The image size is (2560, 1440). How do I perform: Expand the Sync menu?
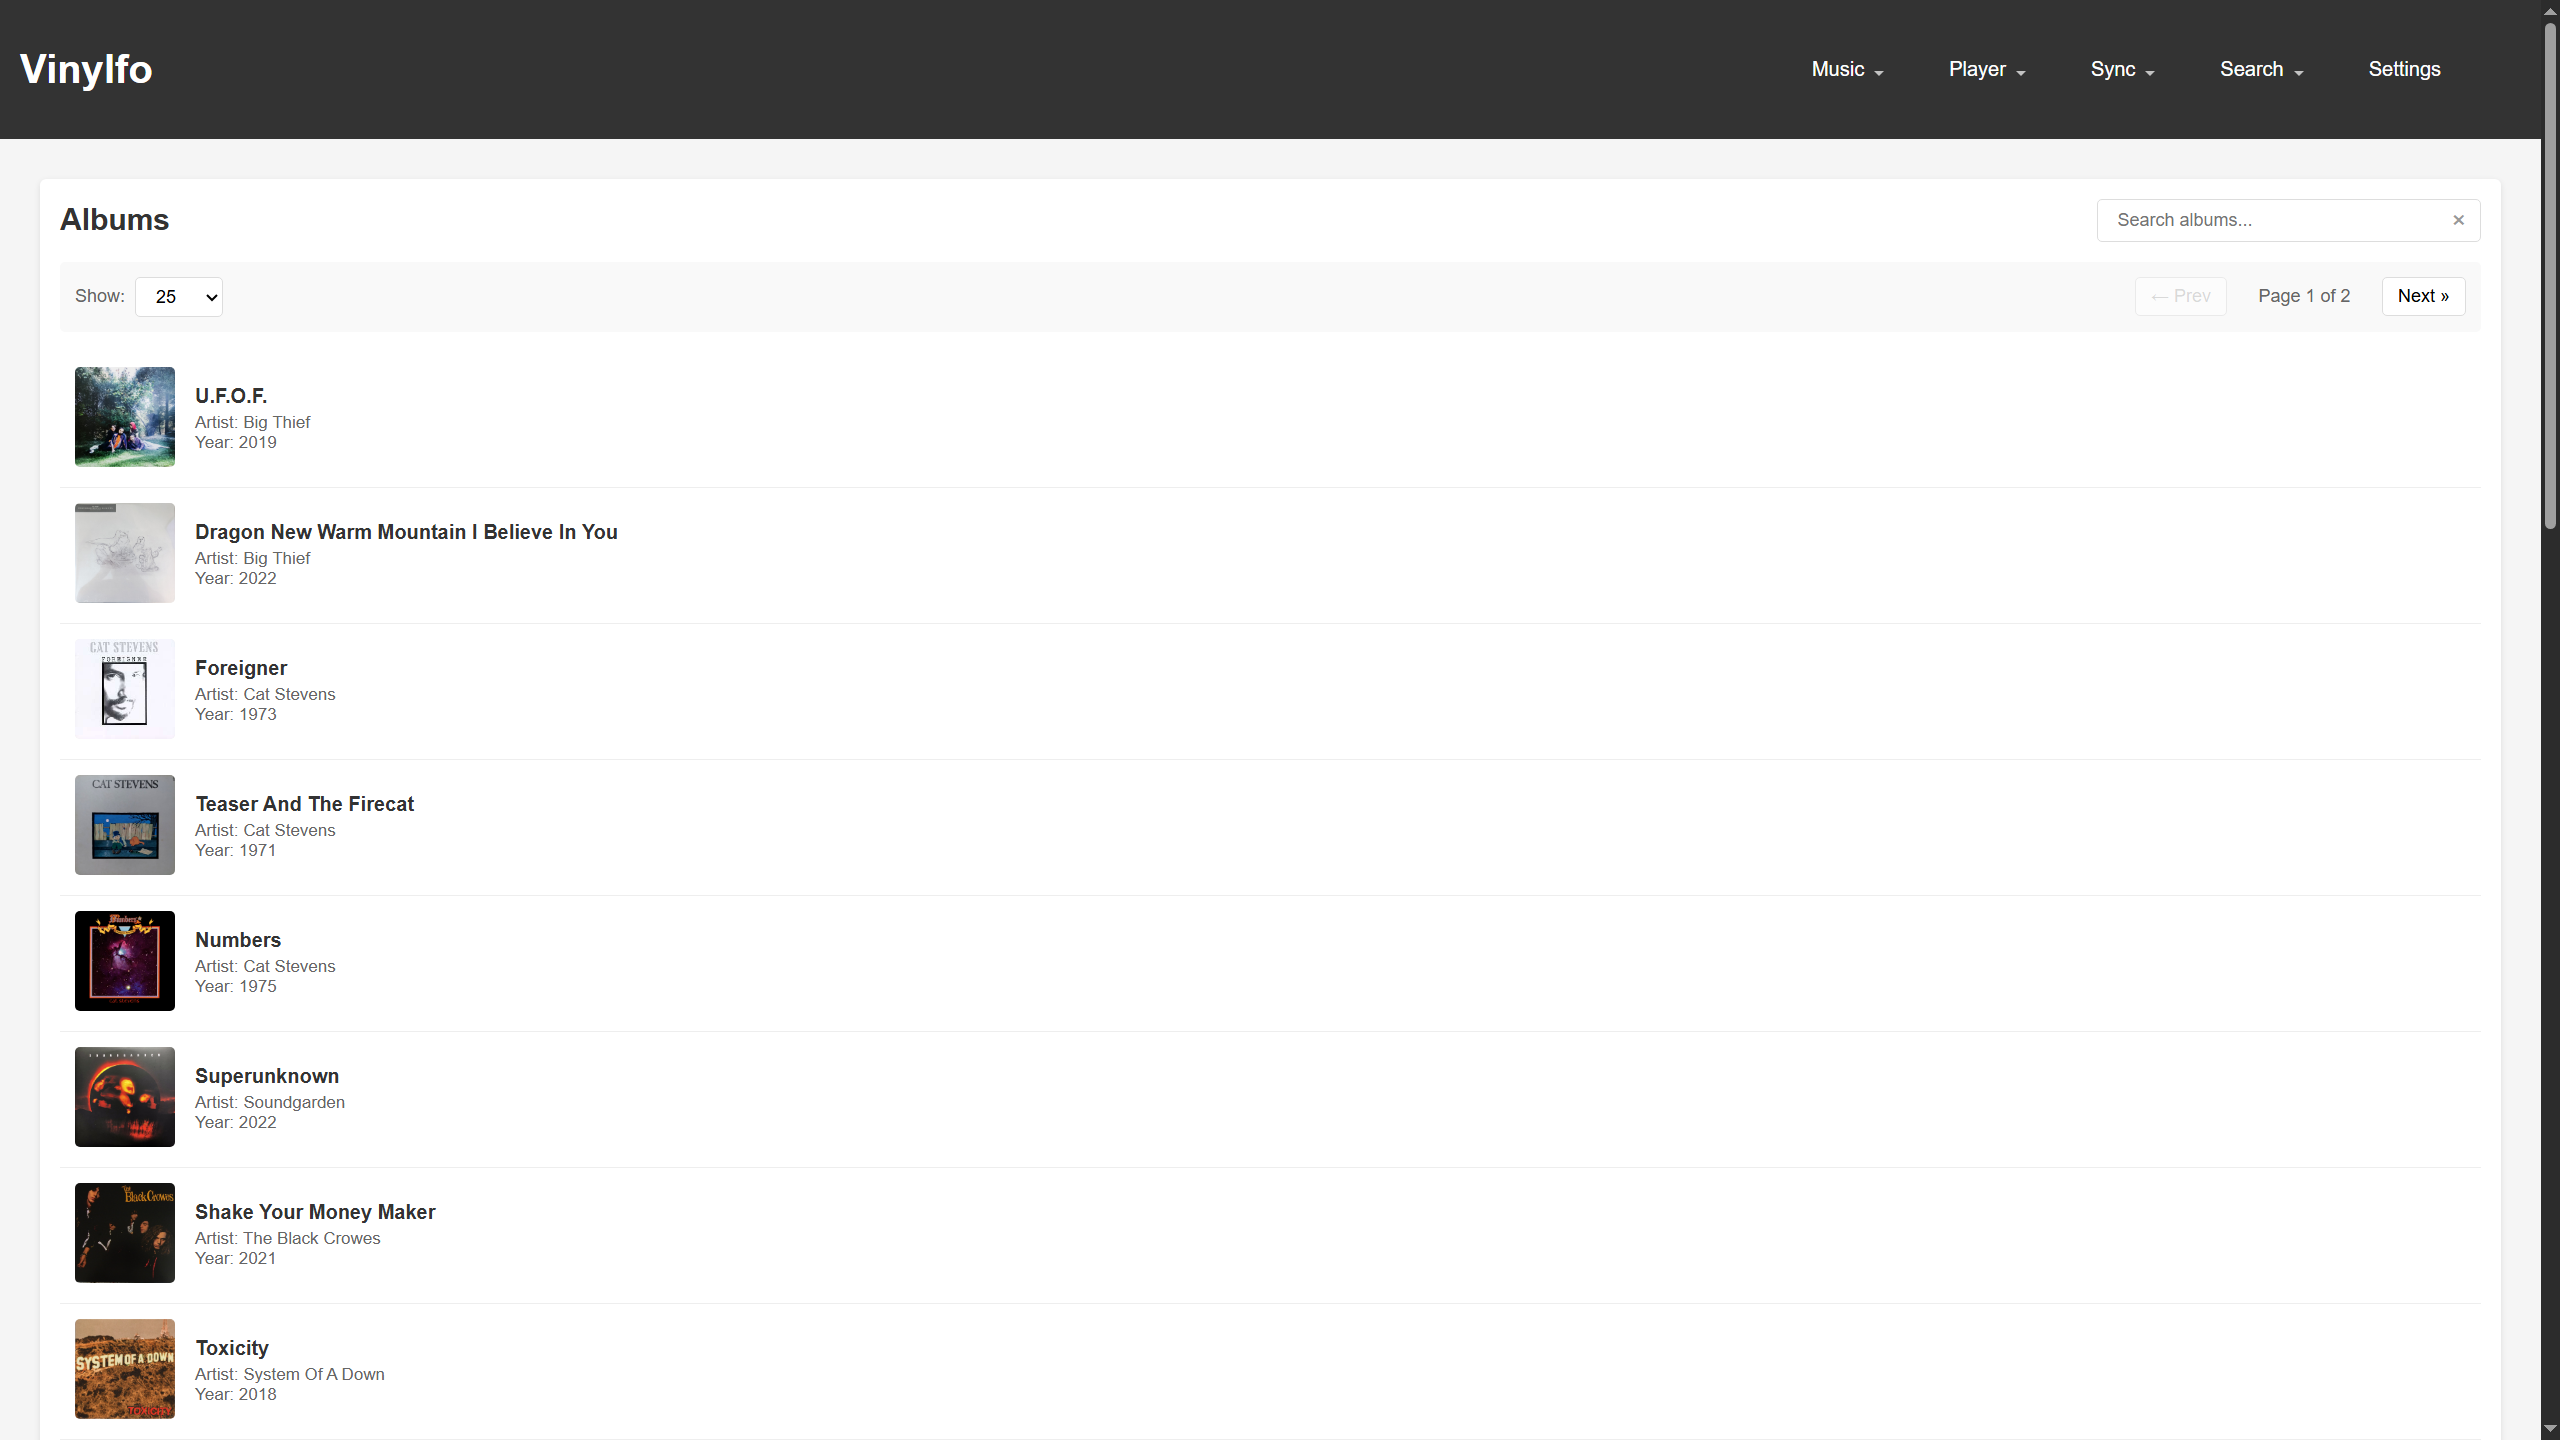click(2121, 69)
